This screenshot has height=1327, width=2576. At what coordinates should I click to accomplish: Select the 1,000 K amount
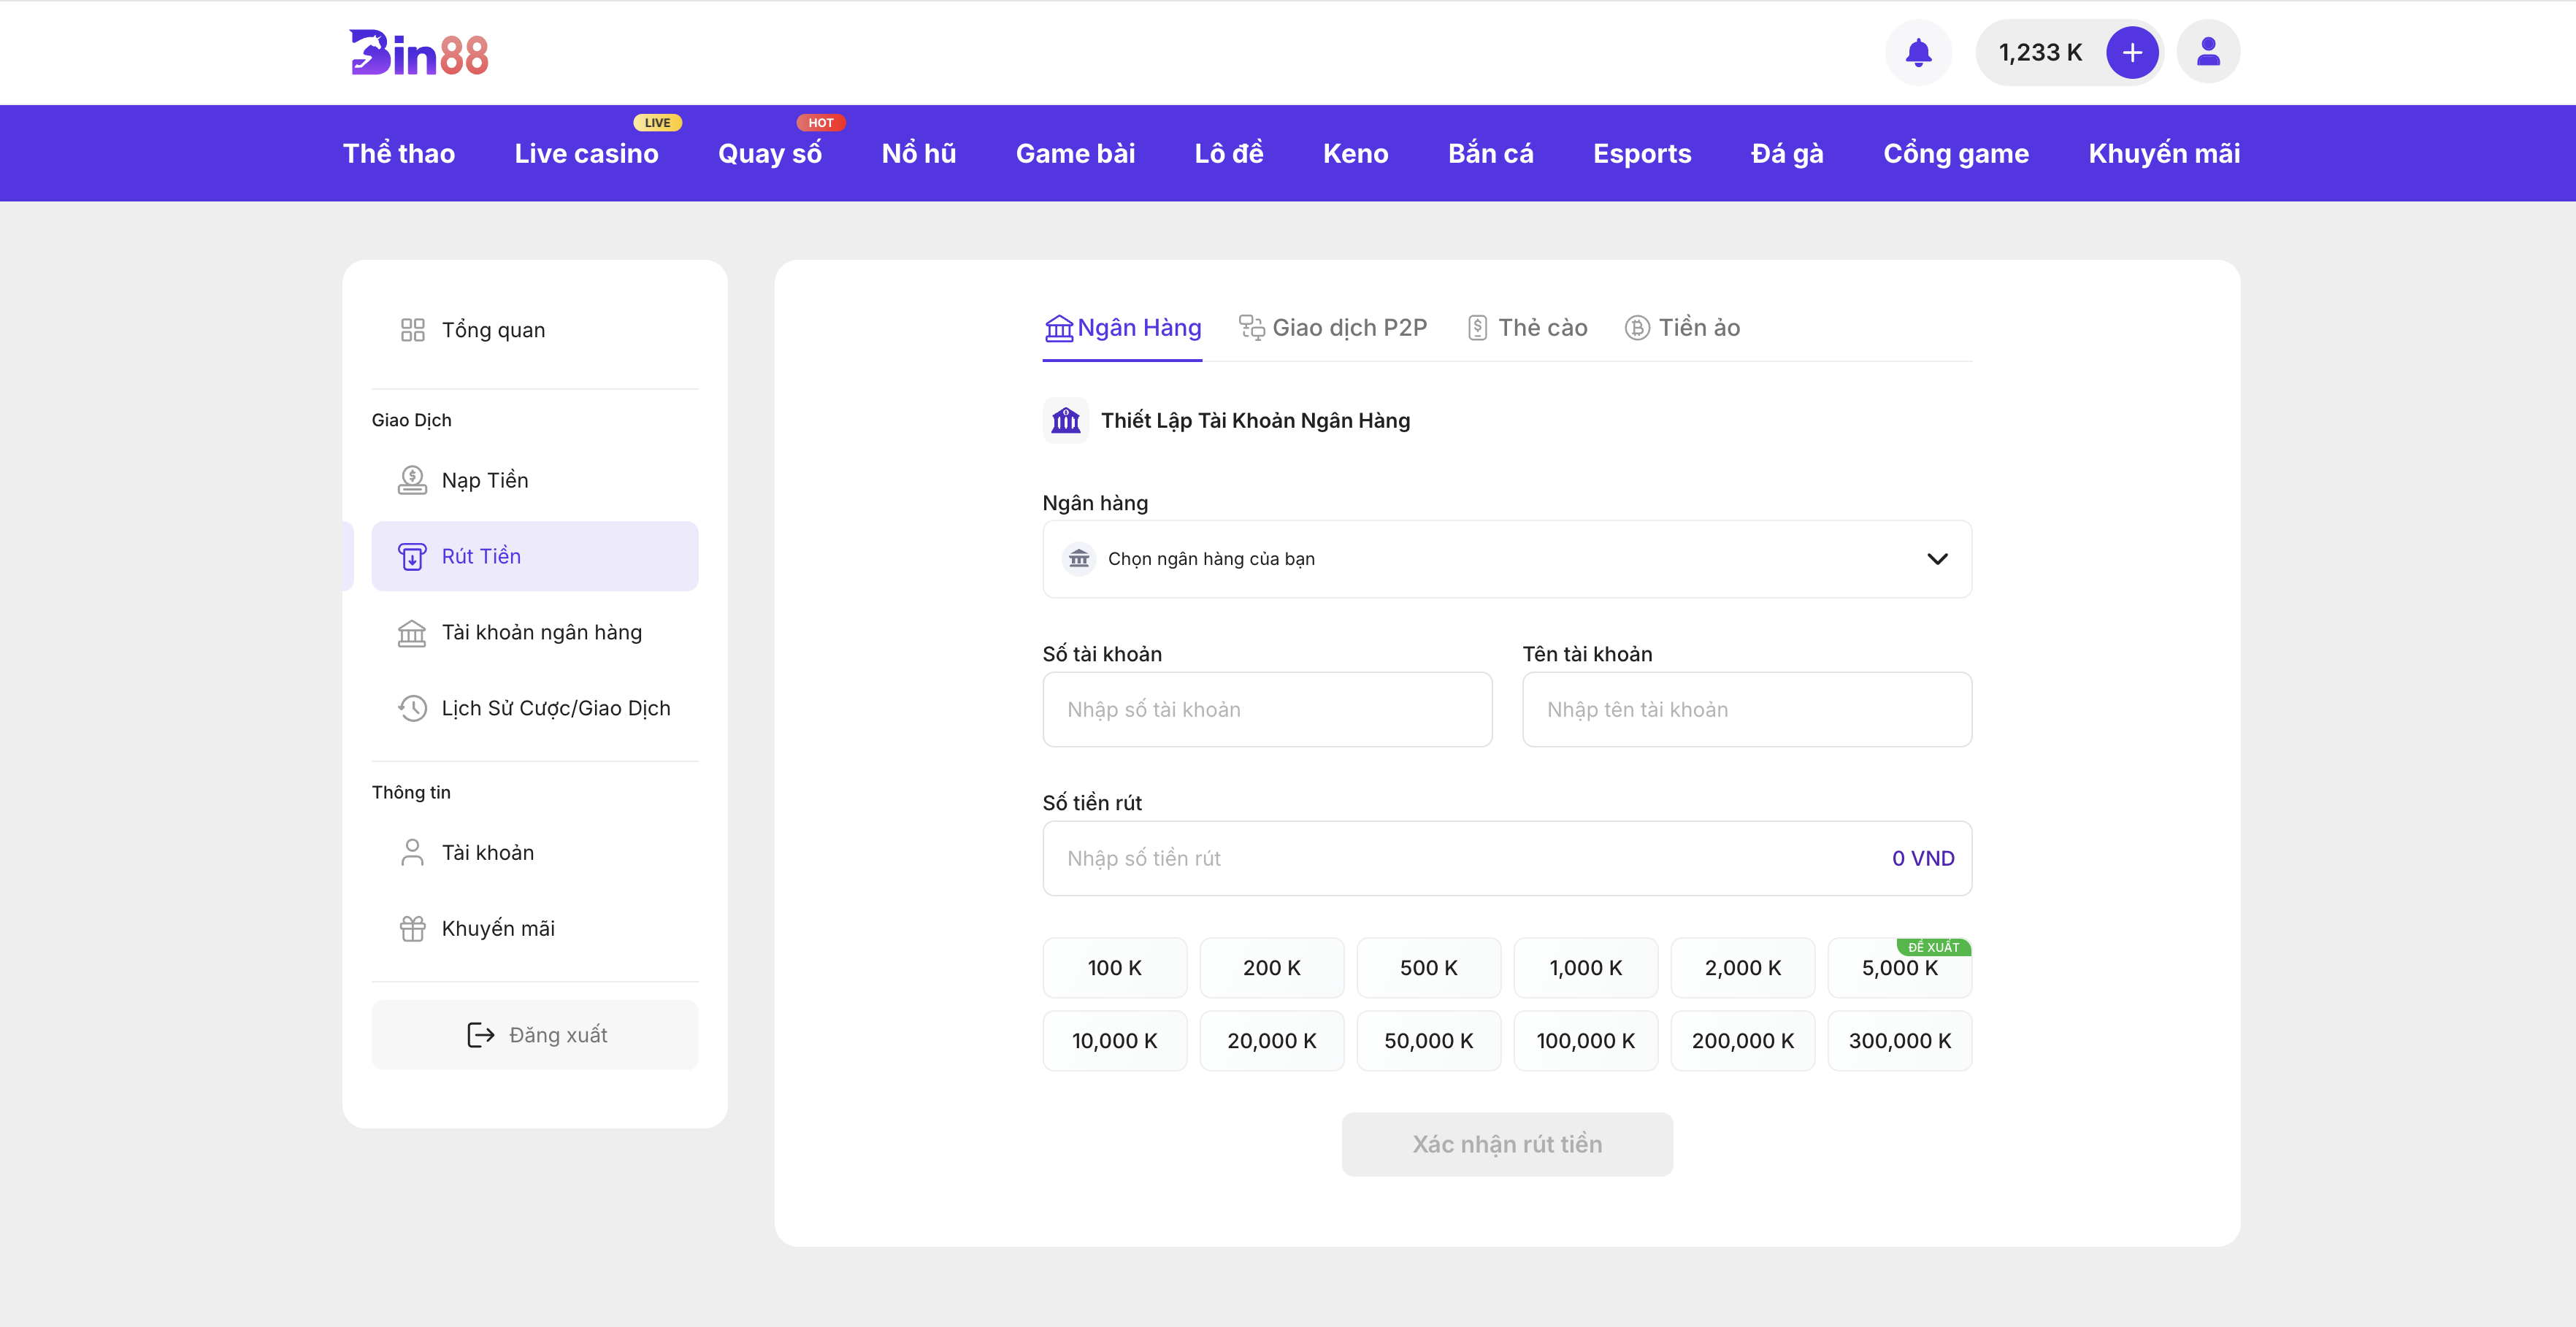click(x=1585, y=967)
